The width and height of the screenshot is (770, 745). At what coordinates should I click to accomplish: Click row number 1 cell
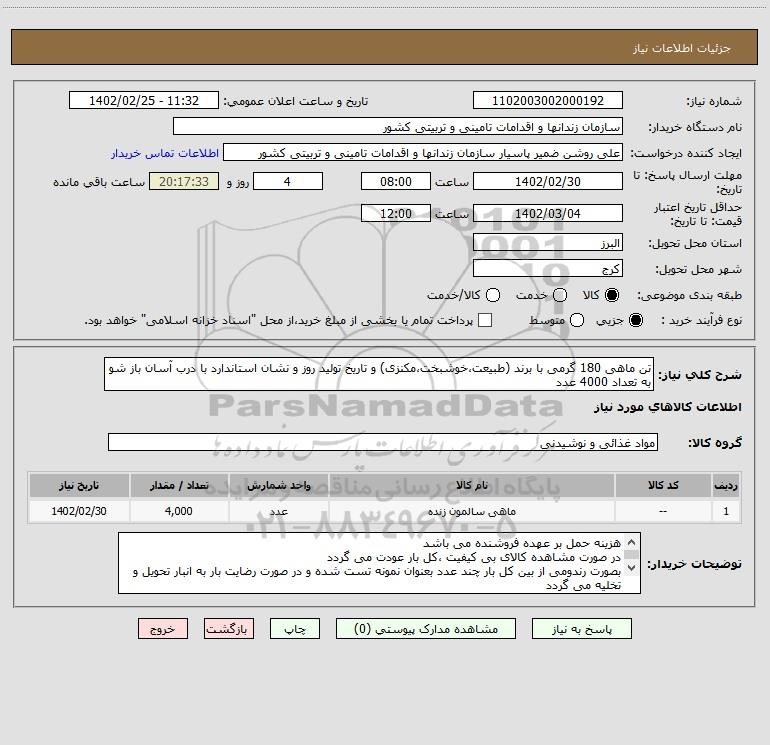point(726,511)
